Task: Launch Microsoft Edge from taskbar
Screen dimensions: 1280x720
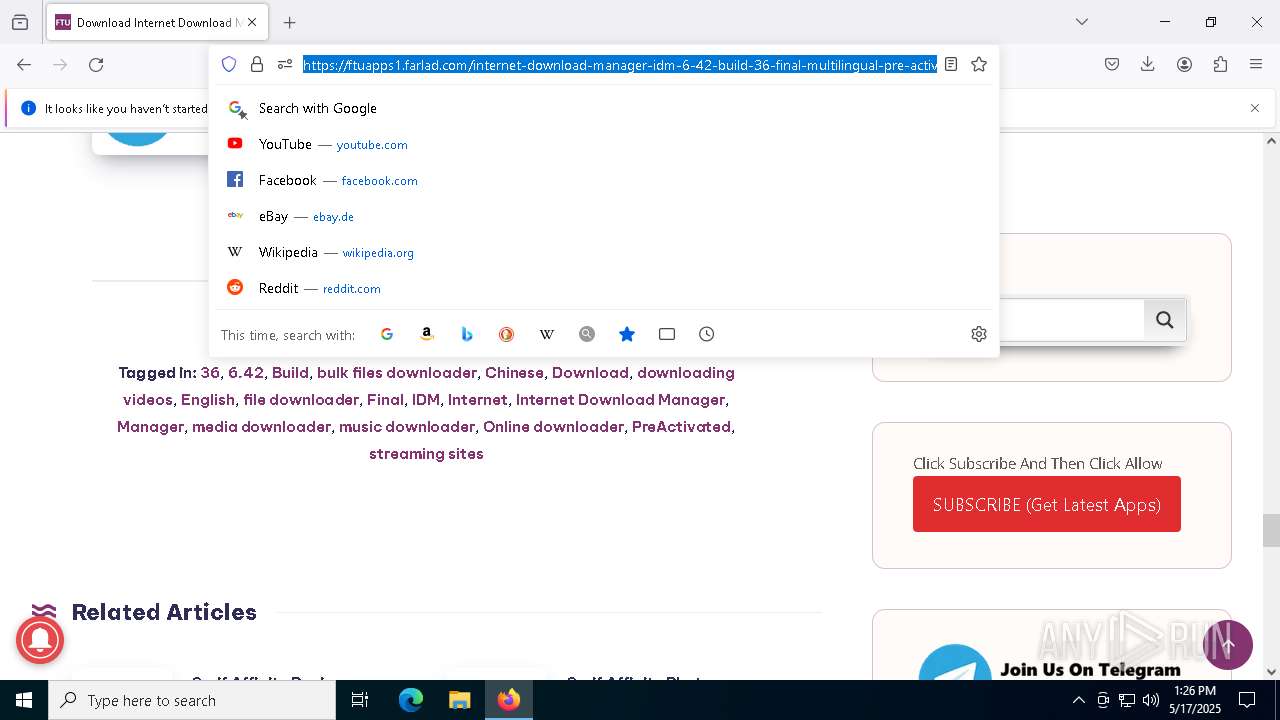Action: pos(411,700)
